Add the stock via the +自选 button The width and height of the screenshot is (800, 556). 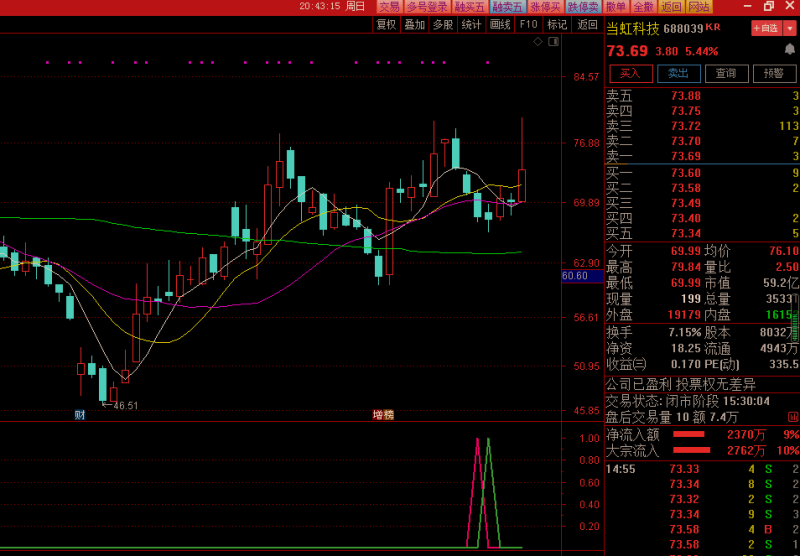[x=765, y=28]
